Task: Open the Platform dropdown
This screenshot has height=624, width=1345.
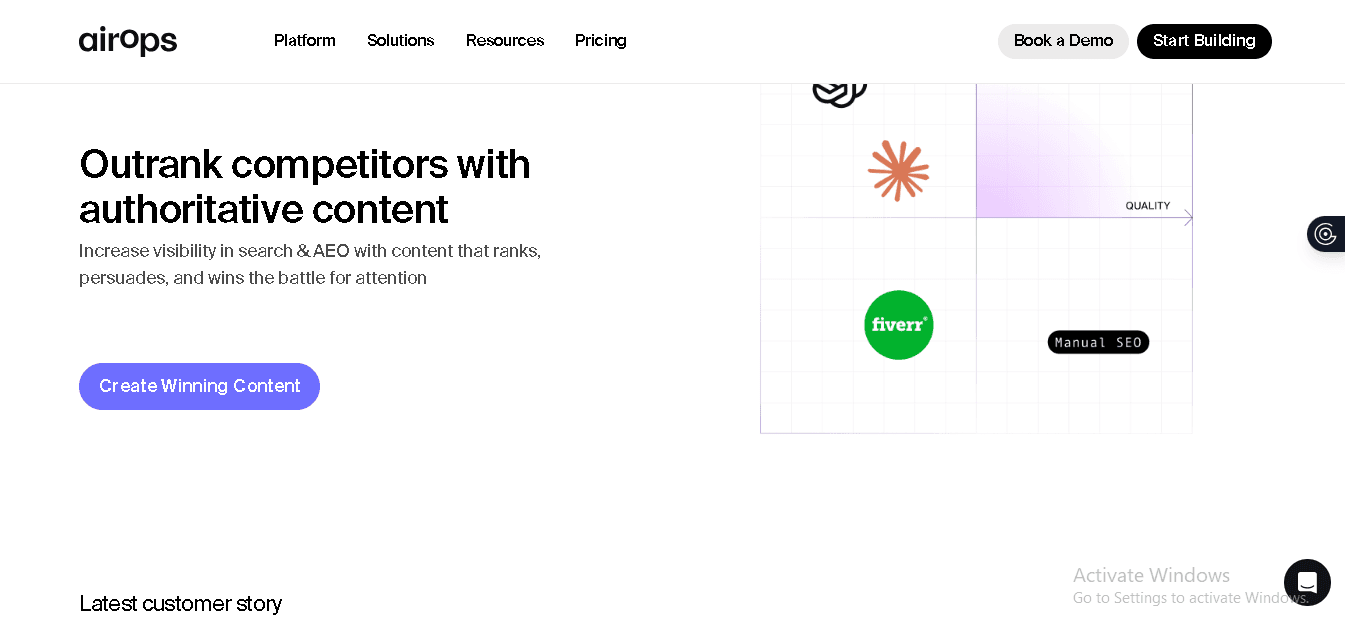Action: tap(304, 41)
